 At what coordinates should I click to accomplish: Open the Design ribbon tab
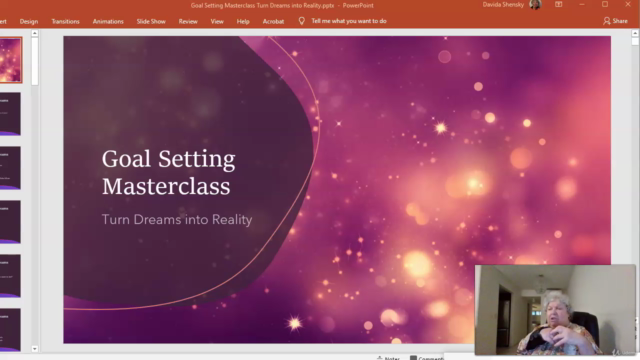pyautogui.click(x=29, y=21)
